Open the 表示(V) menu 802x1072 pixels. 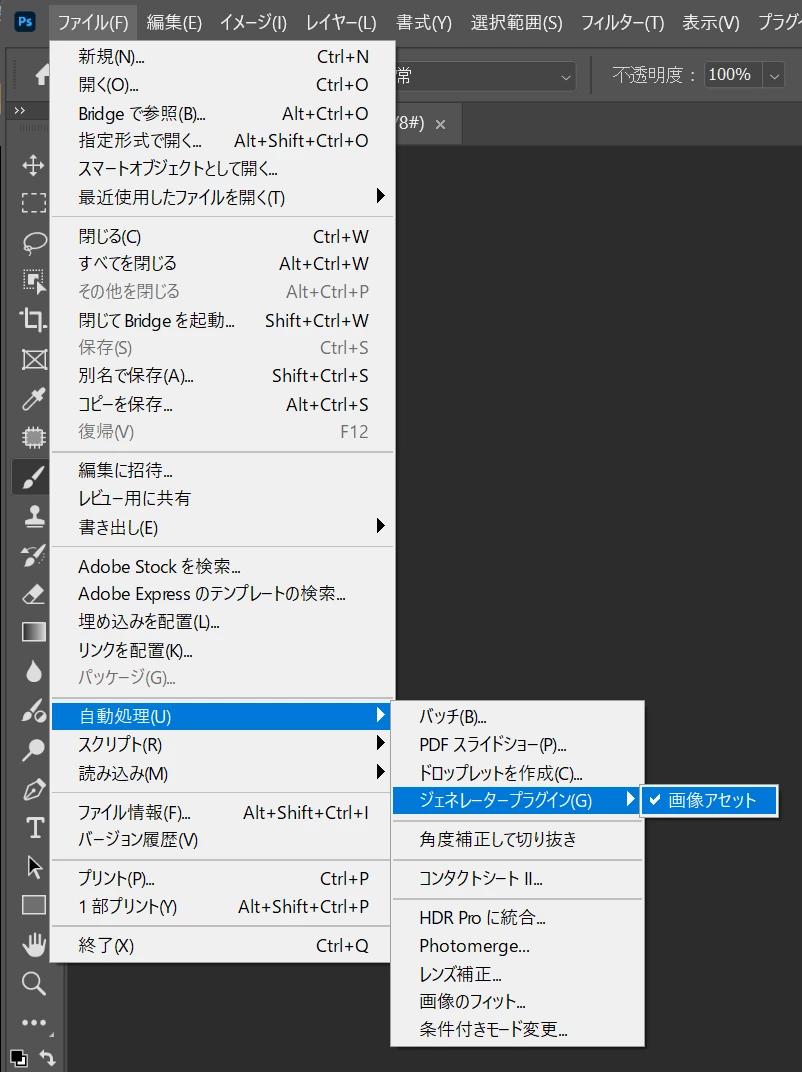coord(711,23)
